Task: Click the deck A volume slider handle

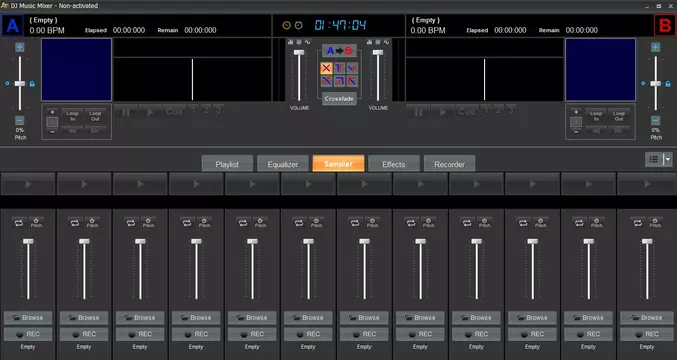Action: (299, 52)
